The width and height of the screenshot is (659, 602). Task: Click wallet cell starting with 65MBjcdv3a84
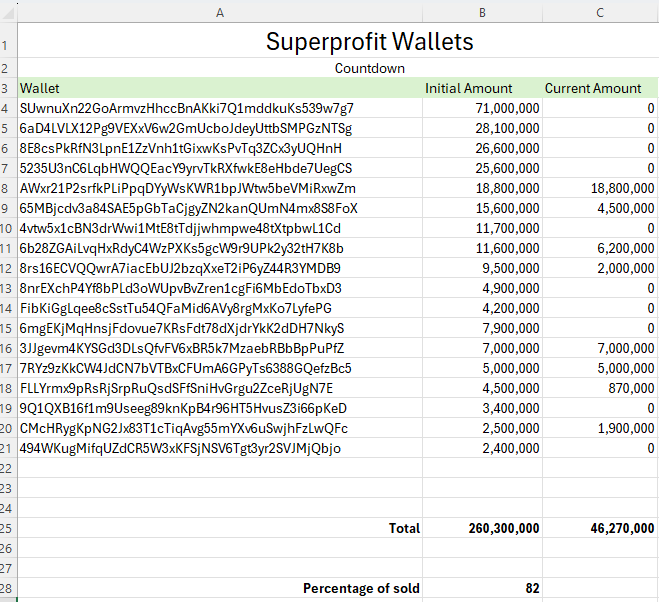coord(220,209)
